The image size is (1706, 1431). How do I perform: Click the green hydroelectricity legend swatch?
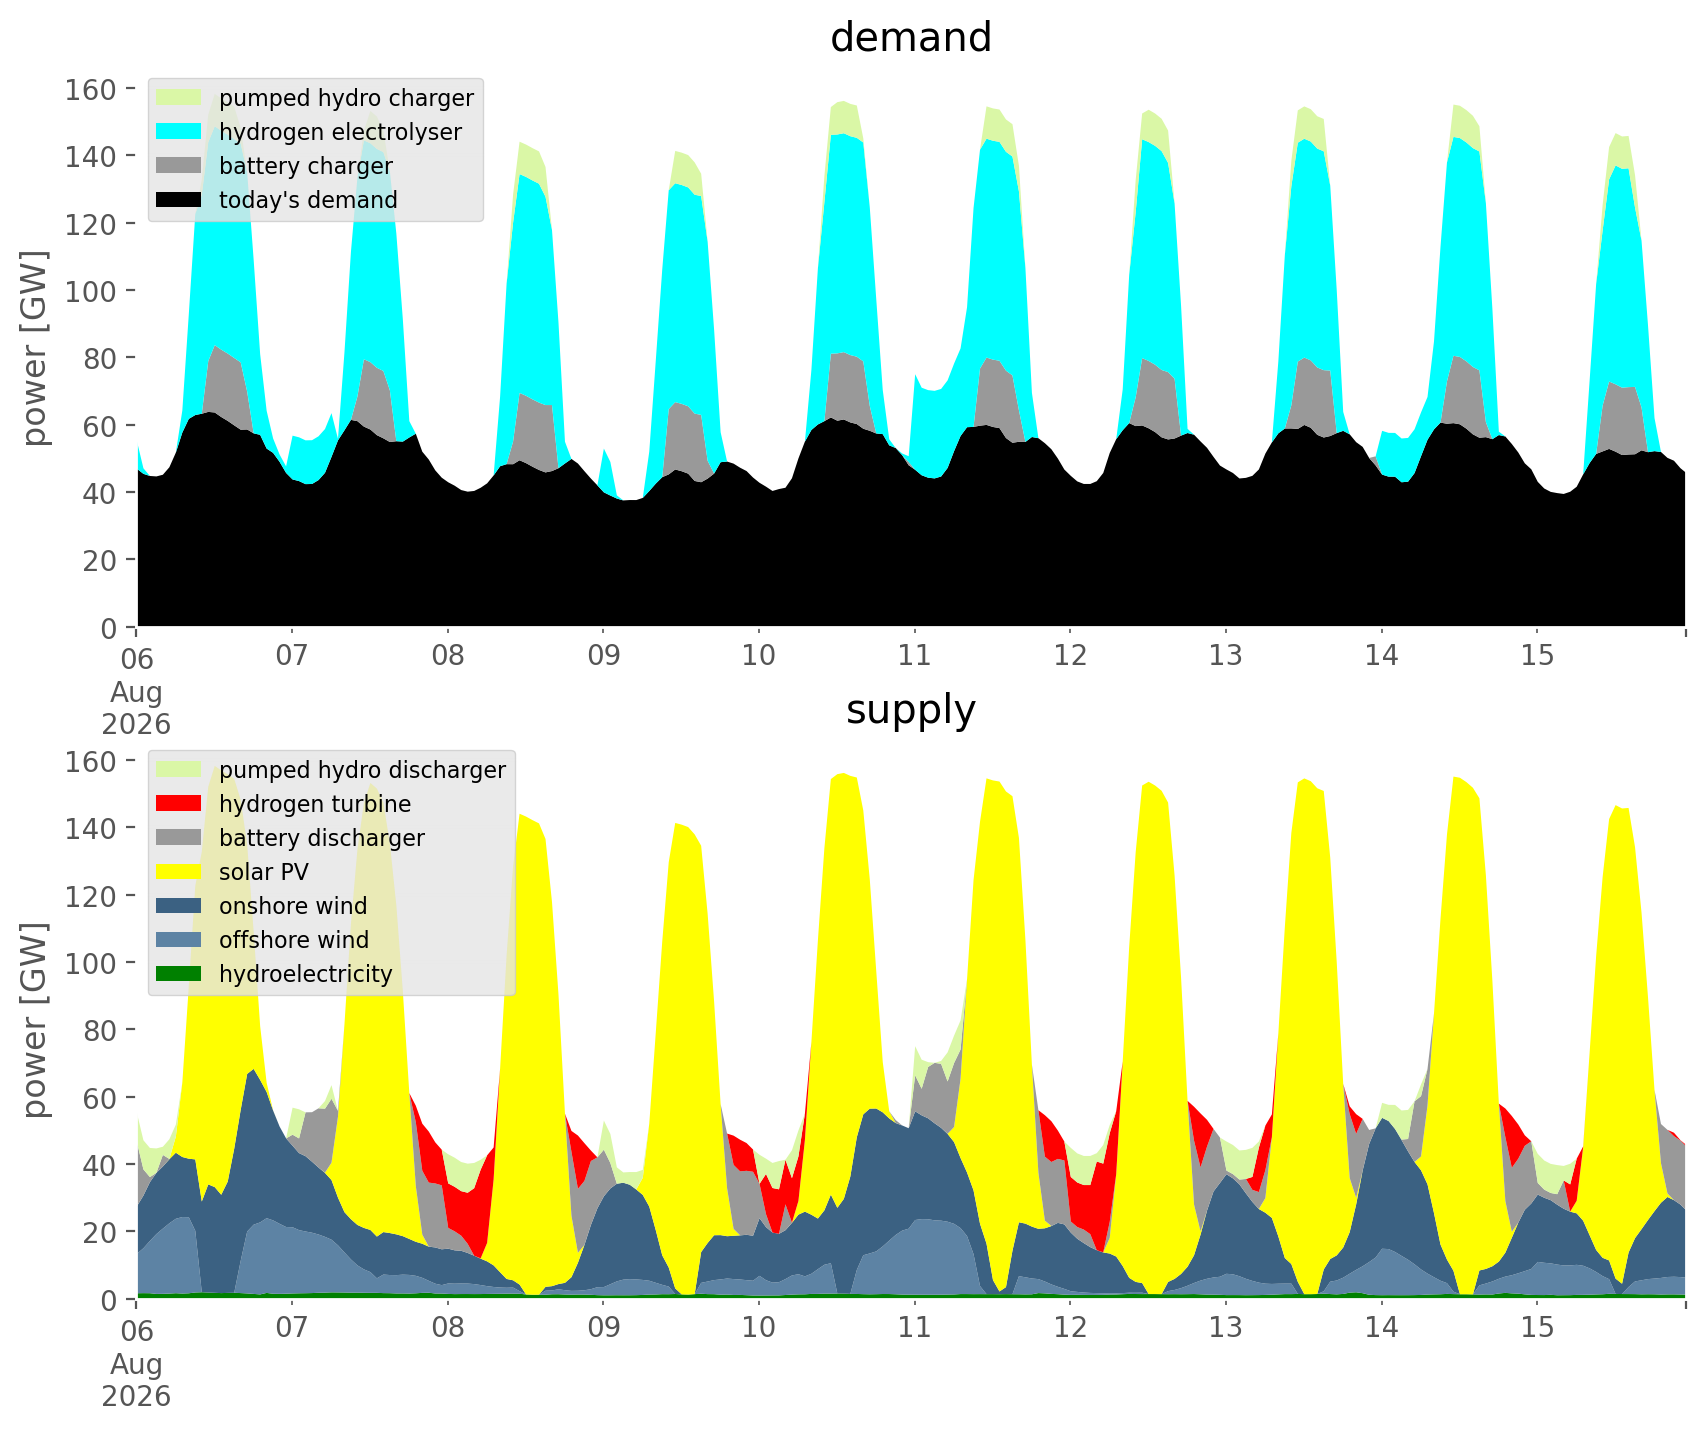pos(179,974)
